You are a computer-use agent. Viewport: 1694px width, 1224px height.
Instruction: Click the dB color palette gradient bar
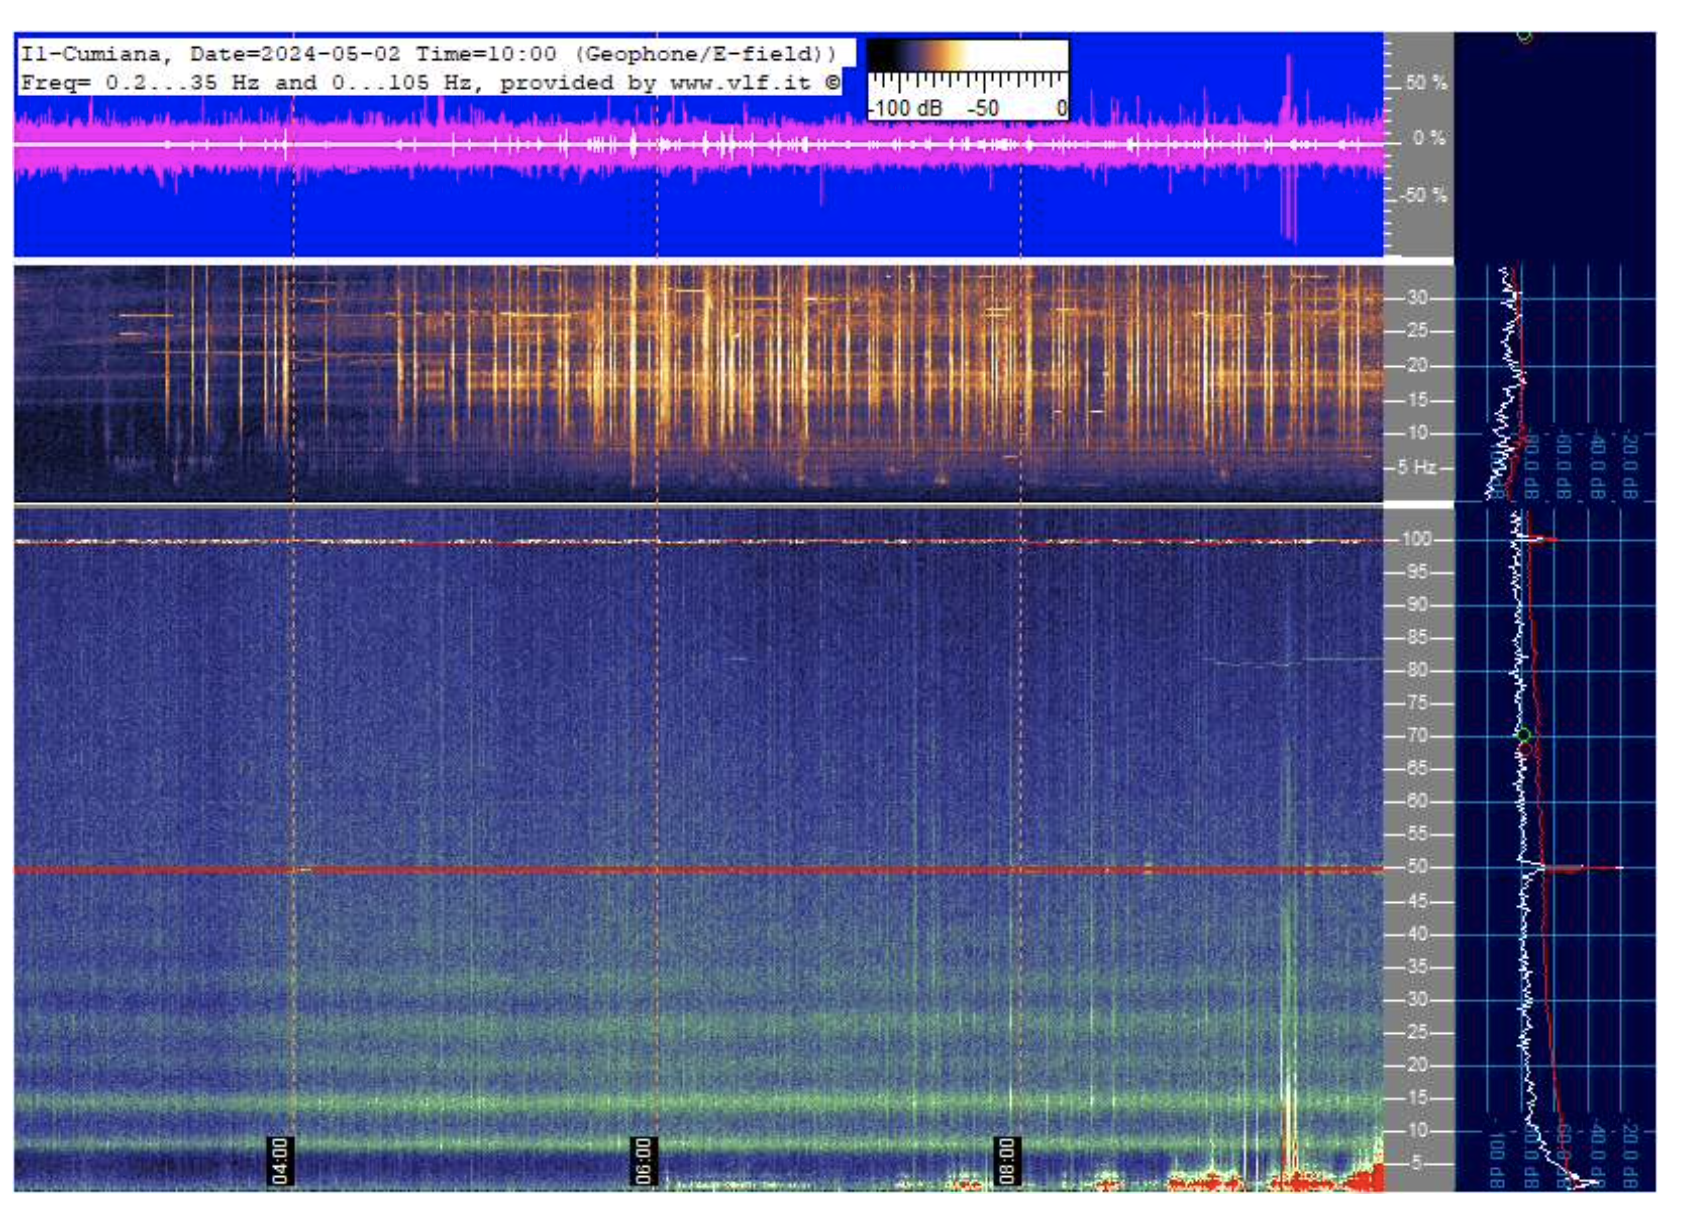click(x=967, y=56)
